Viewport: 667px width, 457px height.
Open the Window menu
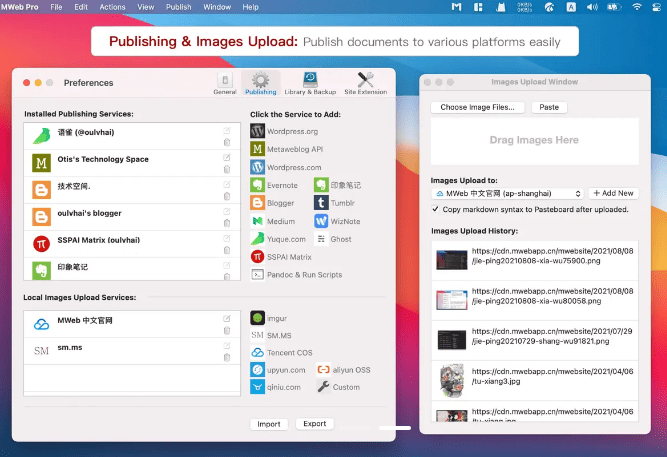pos(217,7)
